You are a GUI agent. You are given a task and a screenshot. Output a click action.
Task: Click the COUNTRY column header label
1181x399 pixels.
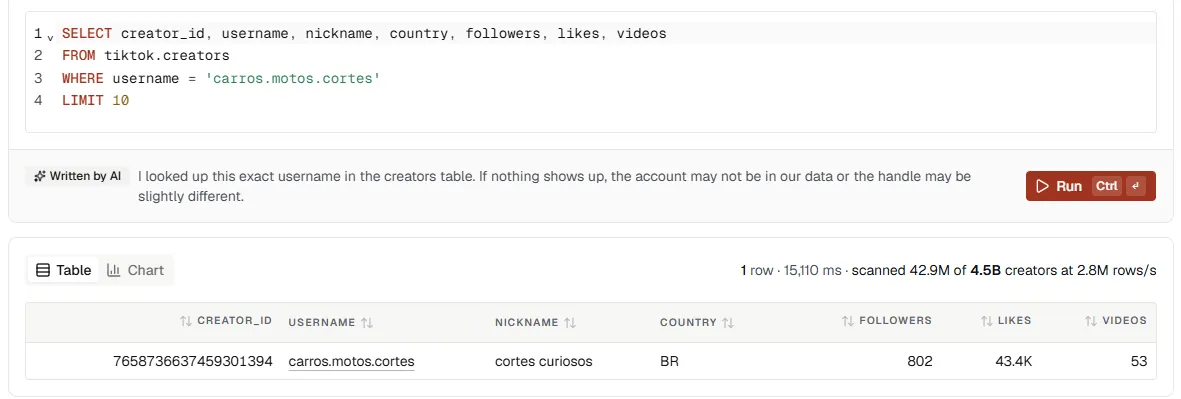688,322
